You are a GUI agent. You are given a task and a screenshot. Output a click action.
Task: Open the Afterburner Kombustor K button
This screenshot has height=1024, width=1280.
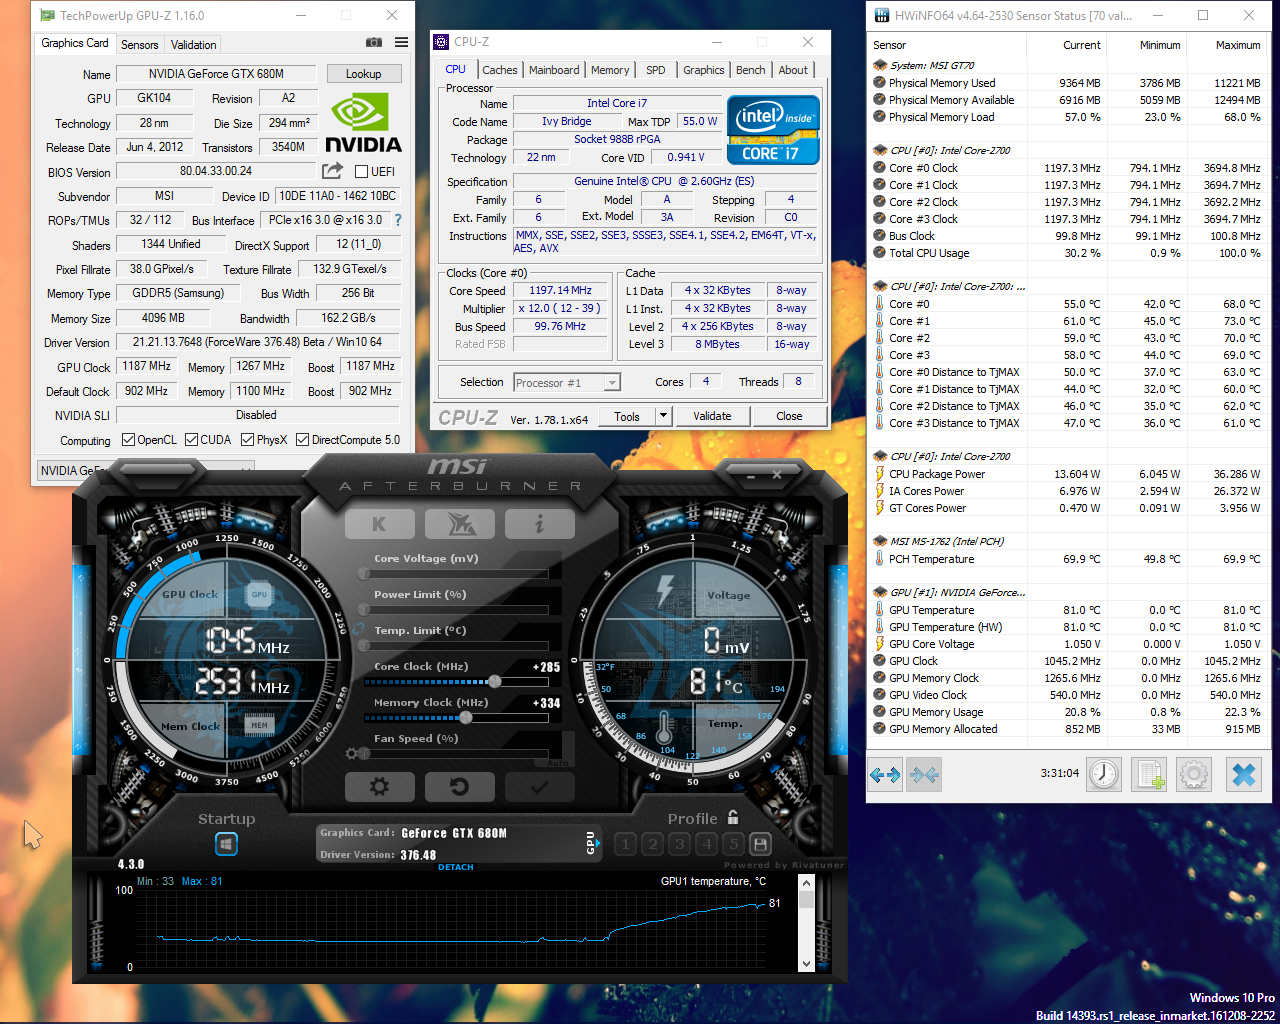(379, 523)
